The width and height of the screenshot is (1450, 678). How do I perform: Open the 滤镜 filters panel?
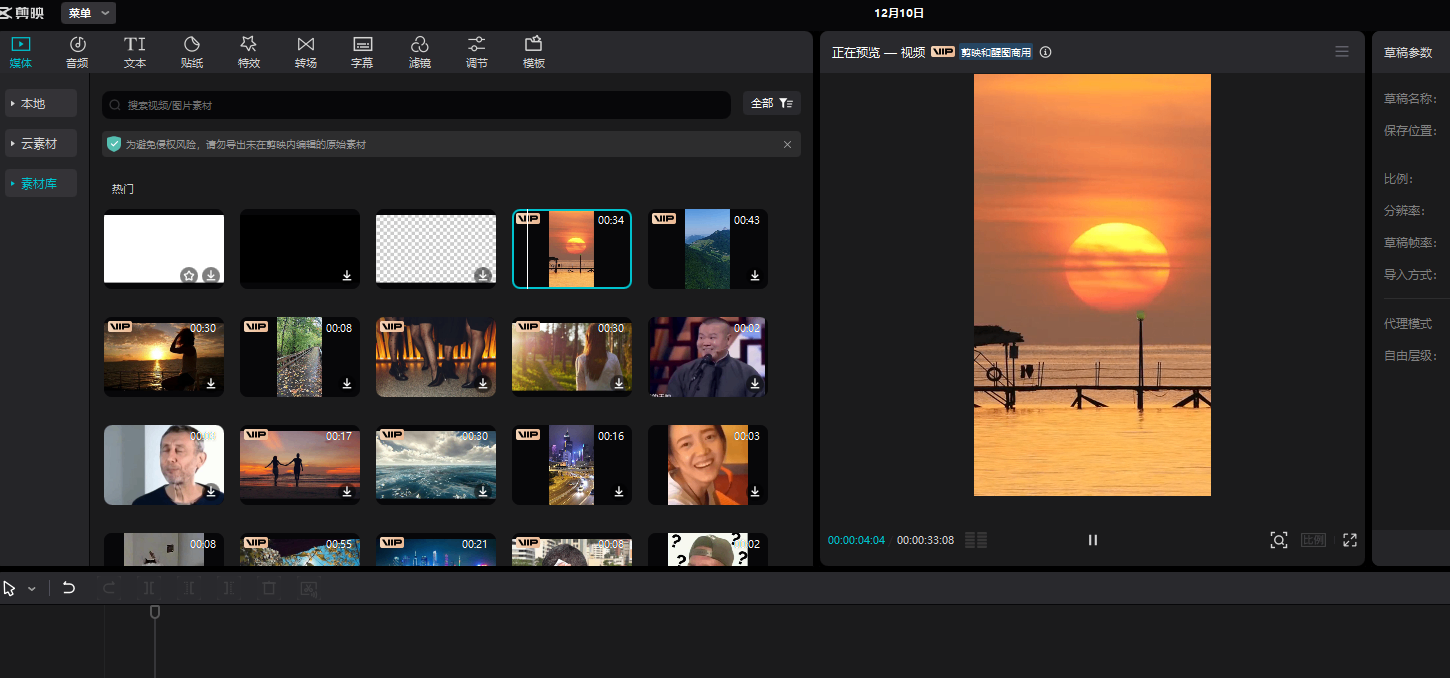pos(420,52)
